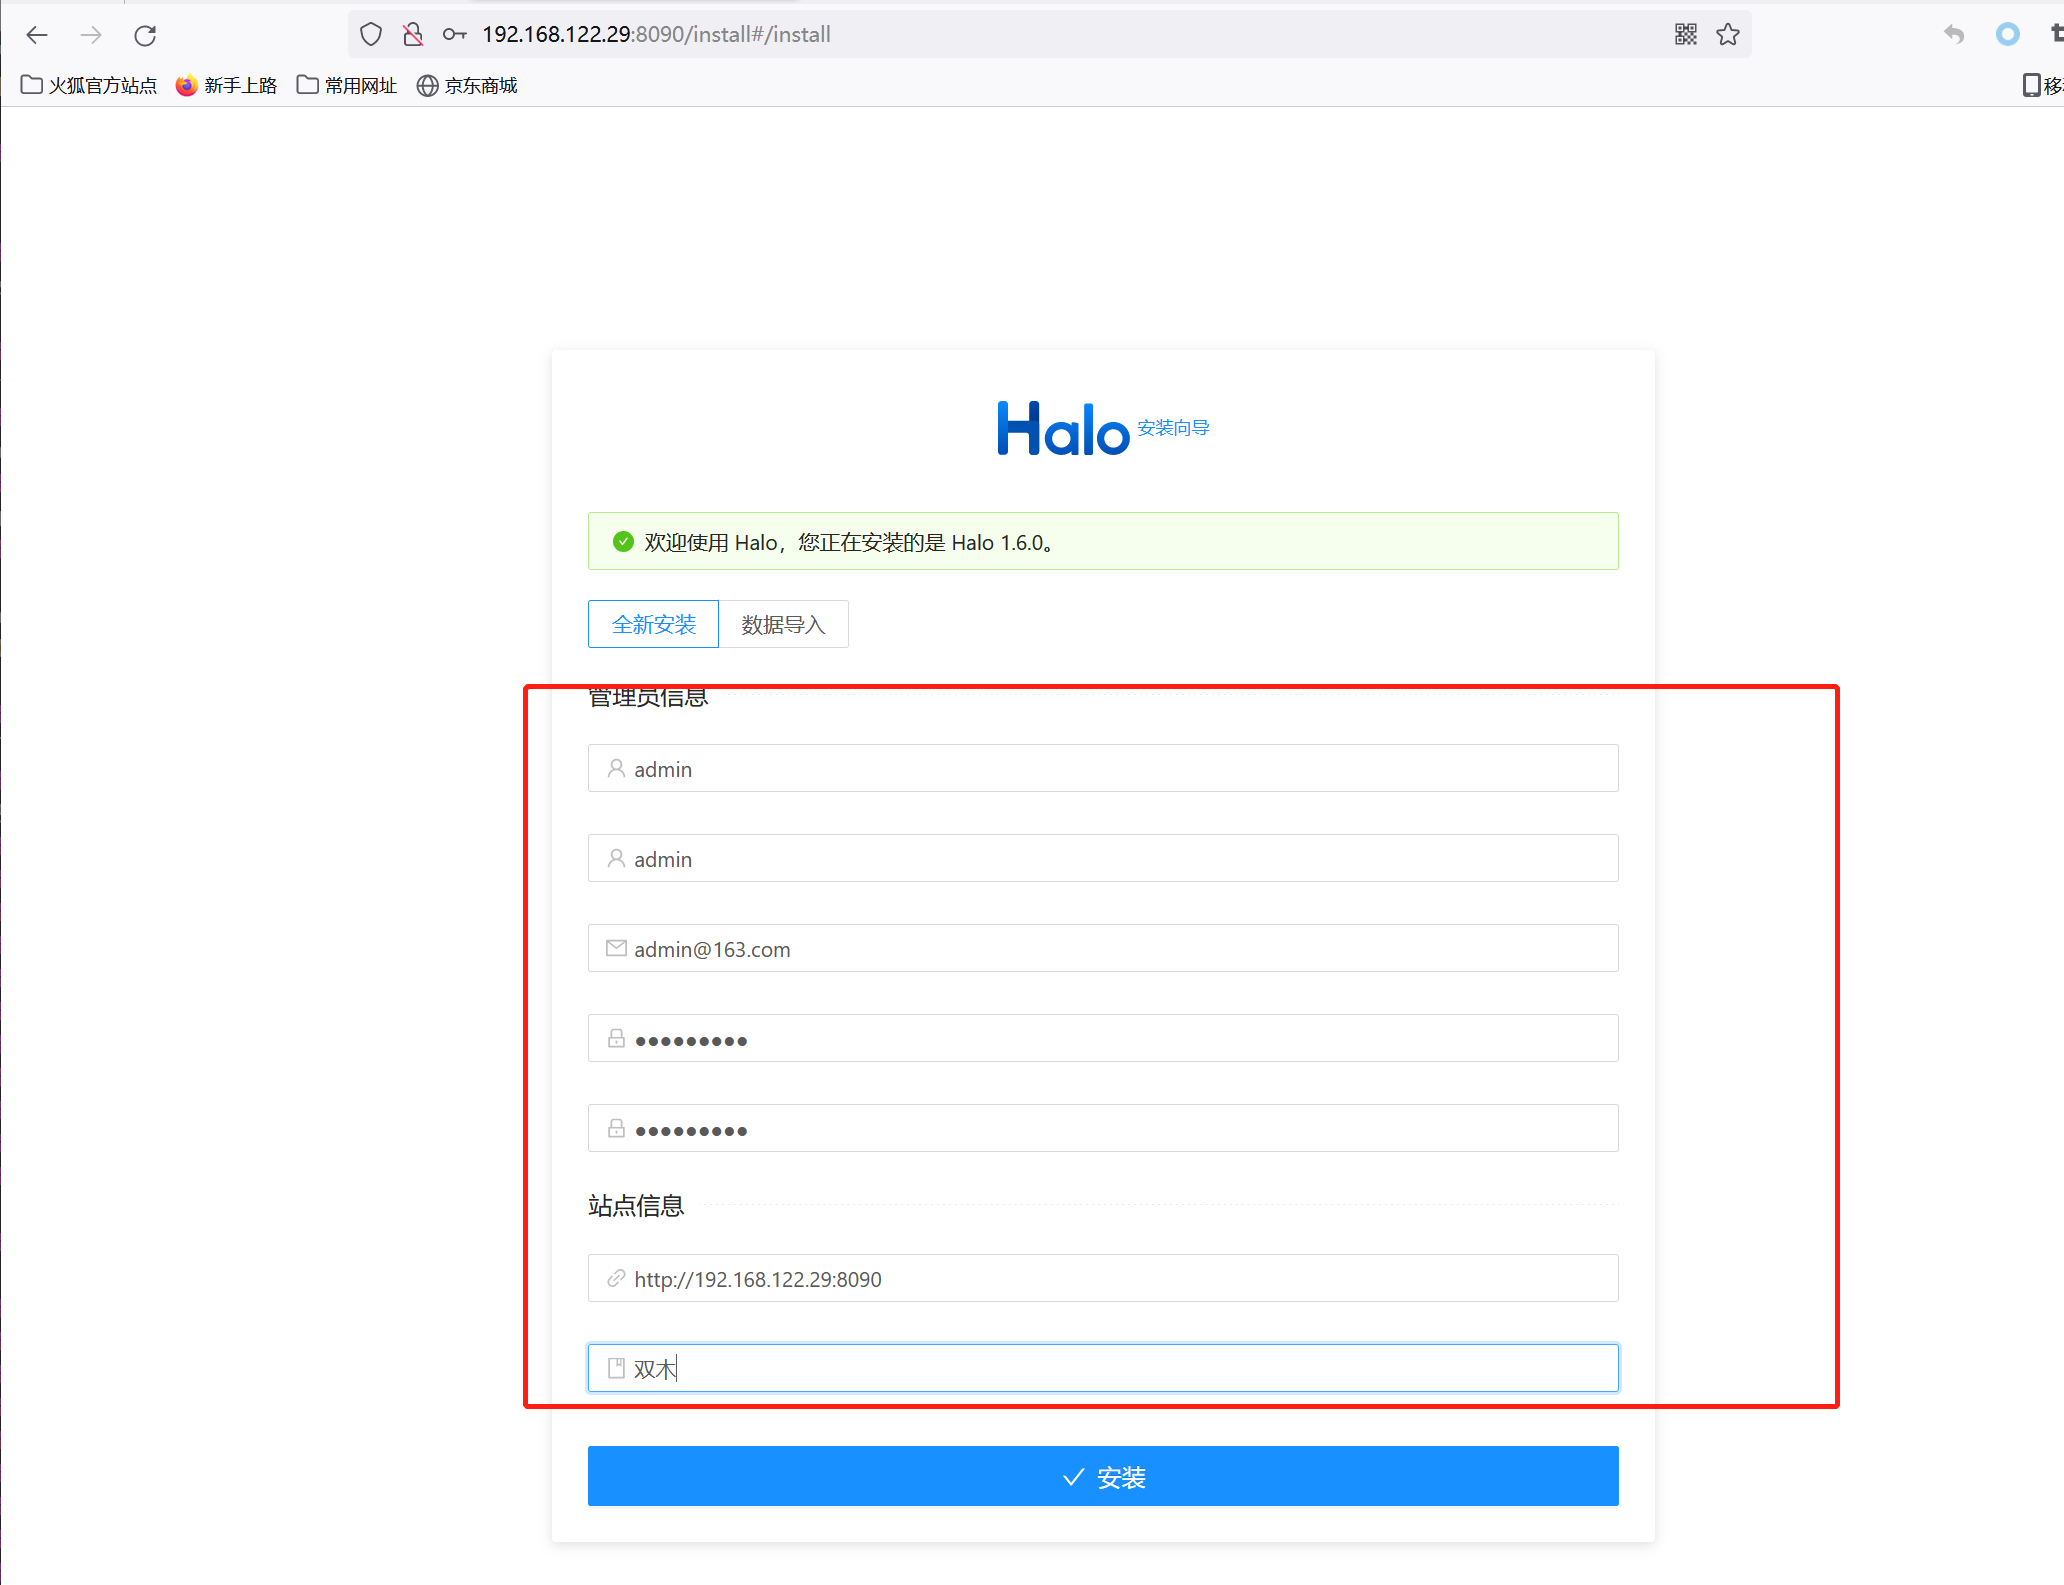Click the browser back arrow
This screenshot has height=1585, width=2064.
click(x=37, y=35)
